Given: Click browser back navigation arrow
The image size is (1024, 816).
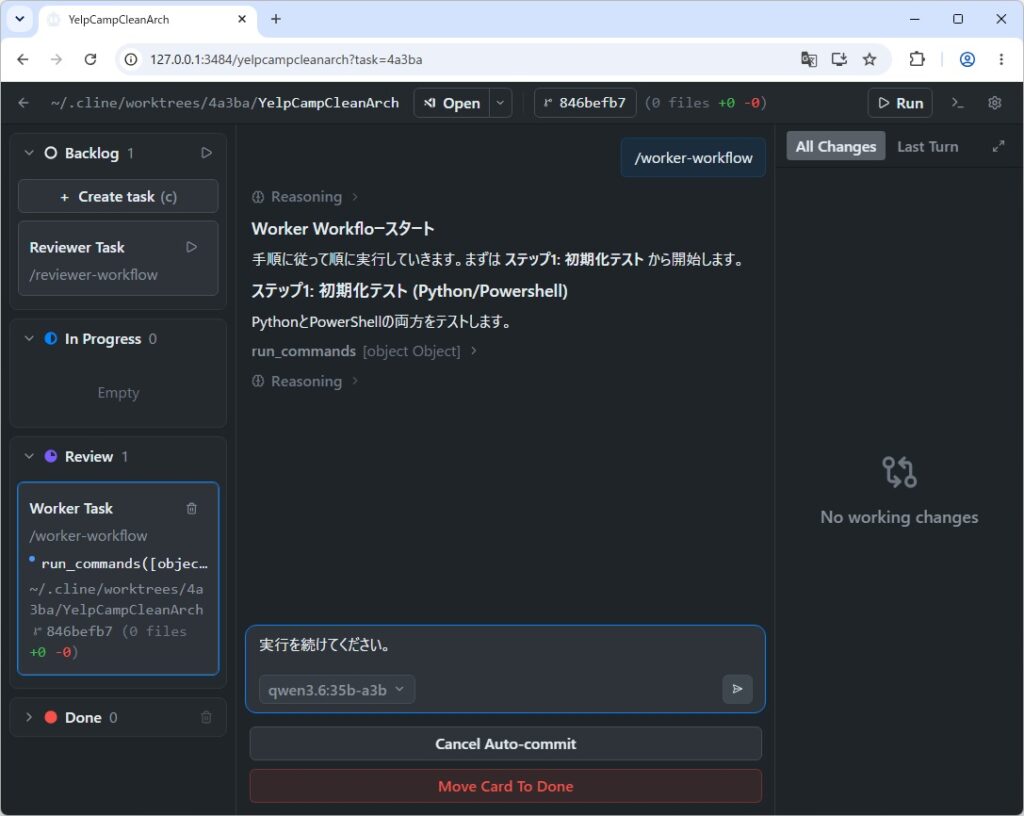Looking at the screenshot, I should (x=23, y=59).
